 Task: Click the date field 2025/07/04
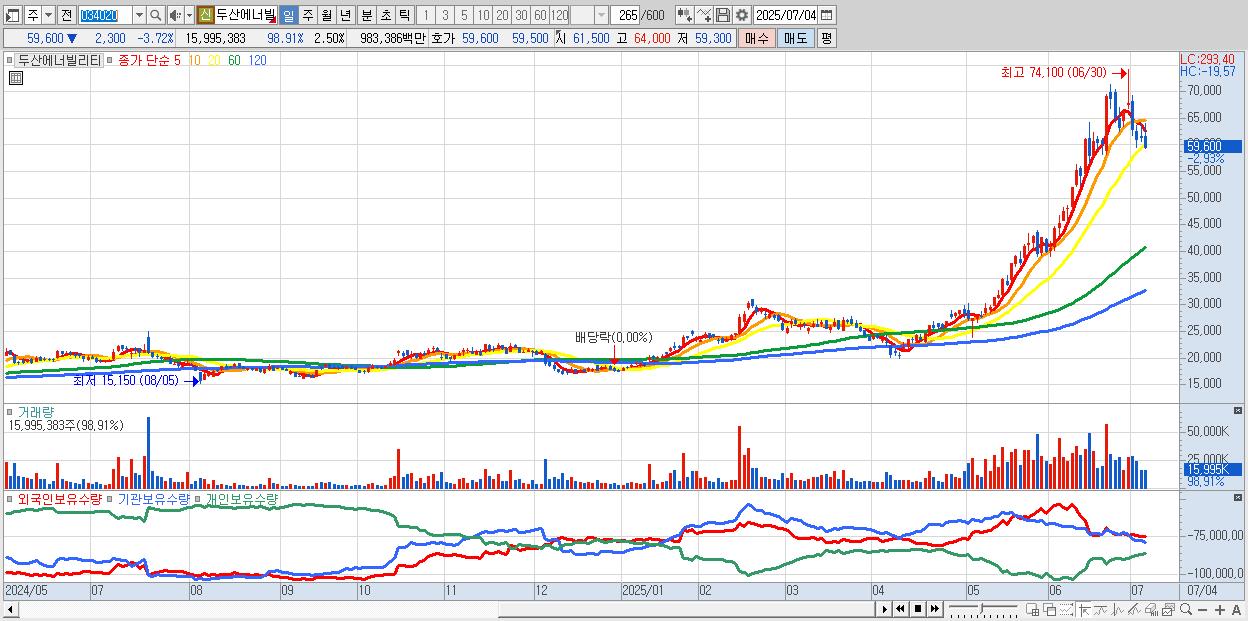(786, 15)
